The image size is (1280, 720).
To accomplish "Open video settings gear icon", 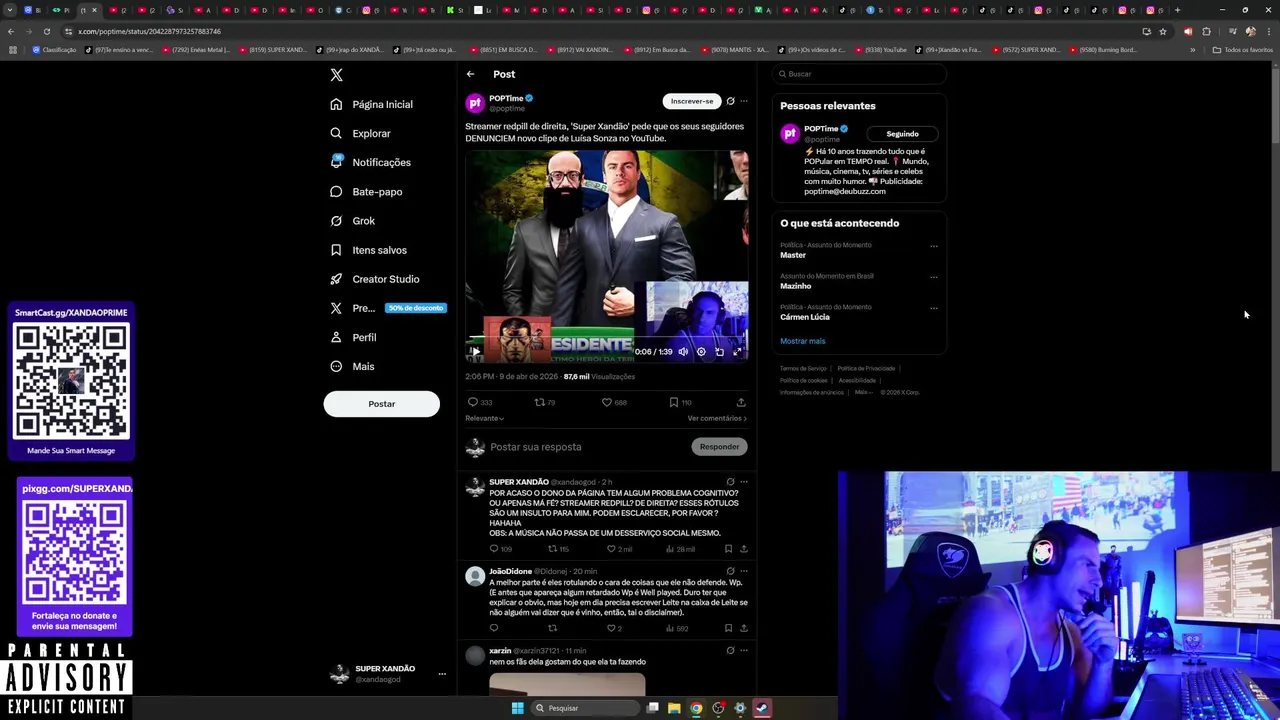I will [701, 352].
